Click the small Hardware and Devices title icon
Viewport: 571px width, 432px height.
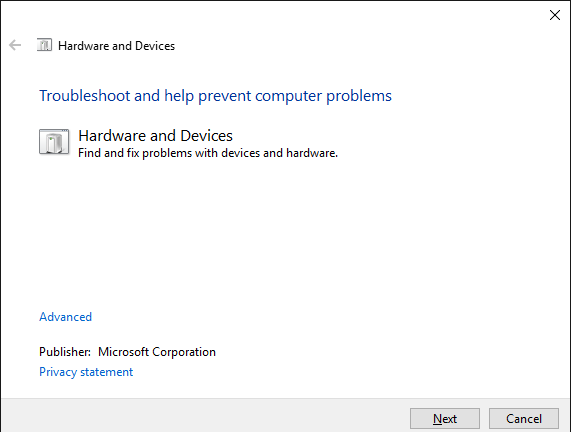tap(44, 45)
